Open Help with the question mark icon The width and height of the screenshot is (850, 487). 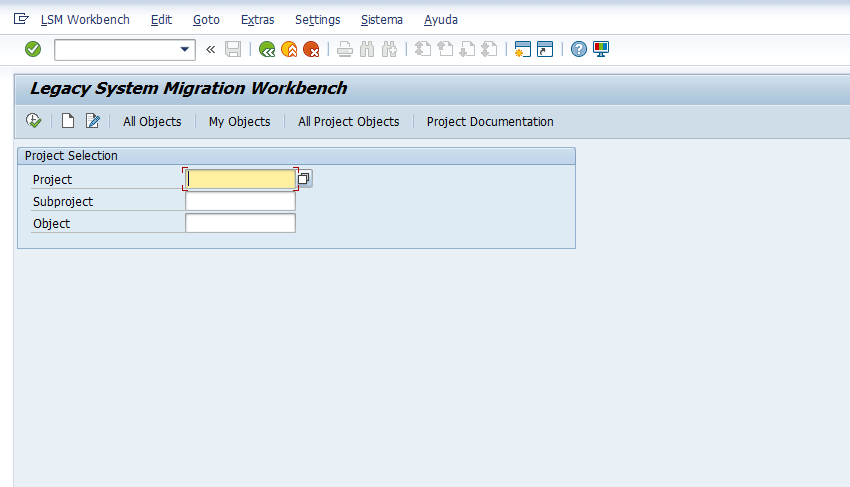tap(579, 49)
